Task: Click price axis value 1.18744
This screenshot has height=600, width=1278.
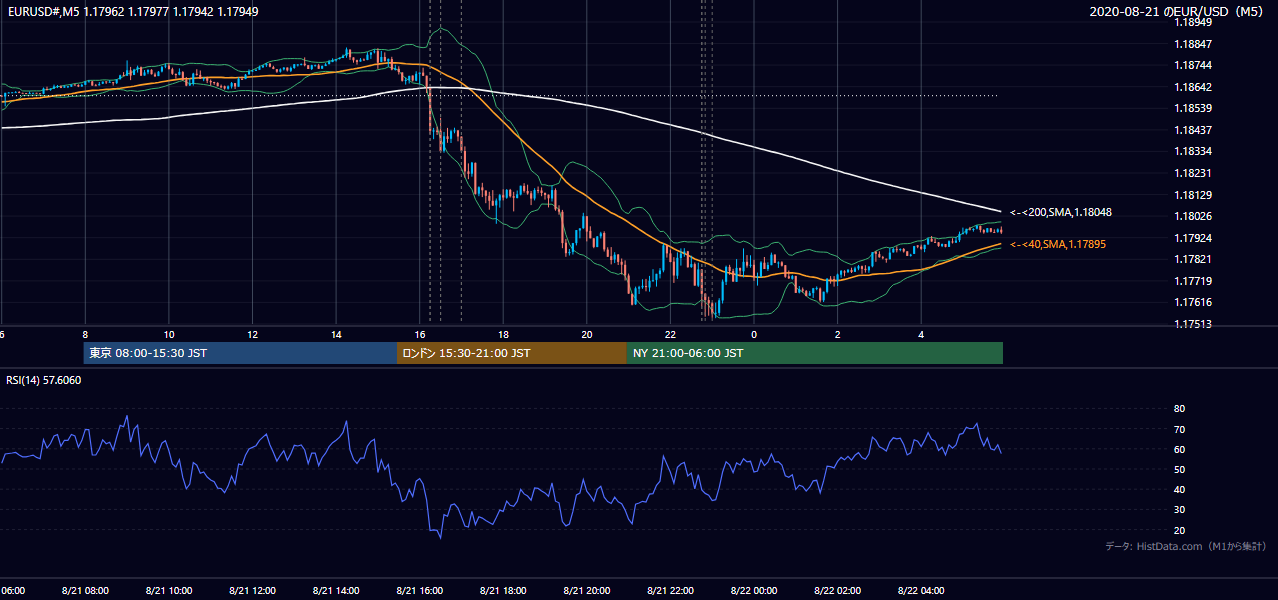Action: (x=1193, y=65)
